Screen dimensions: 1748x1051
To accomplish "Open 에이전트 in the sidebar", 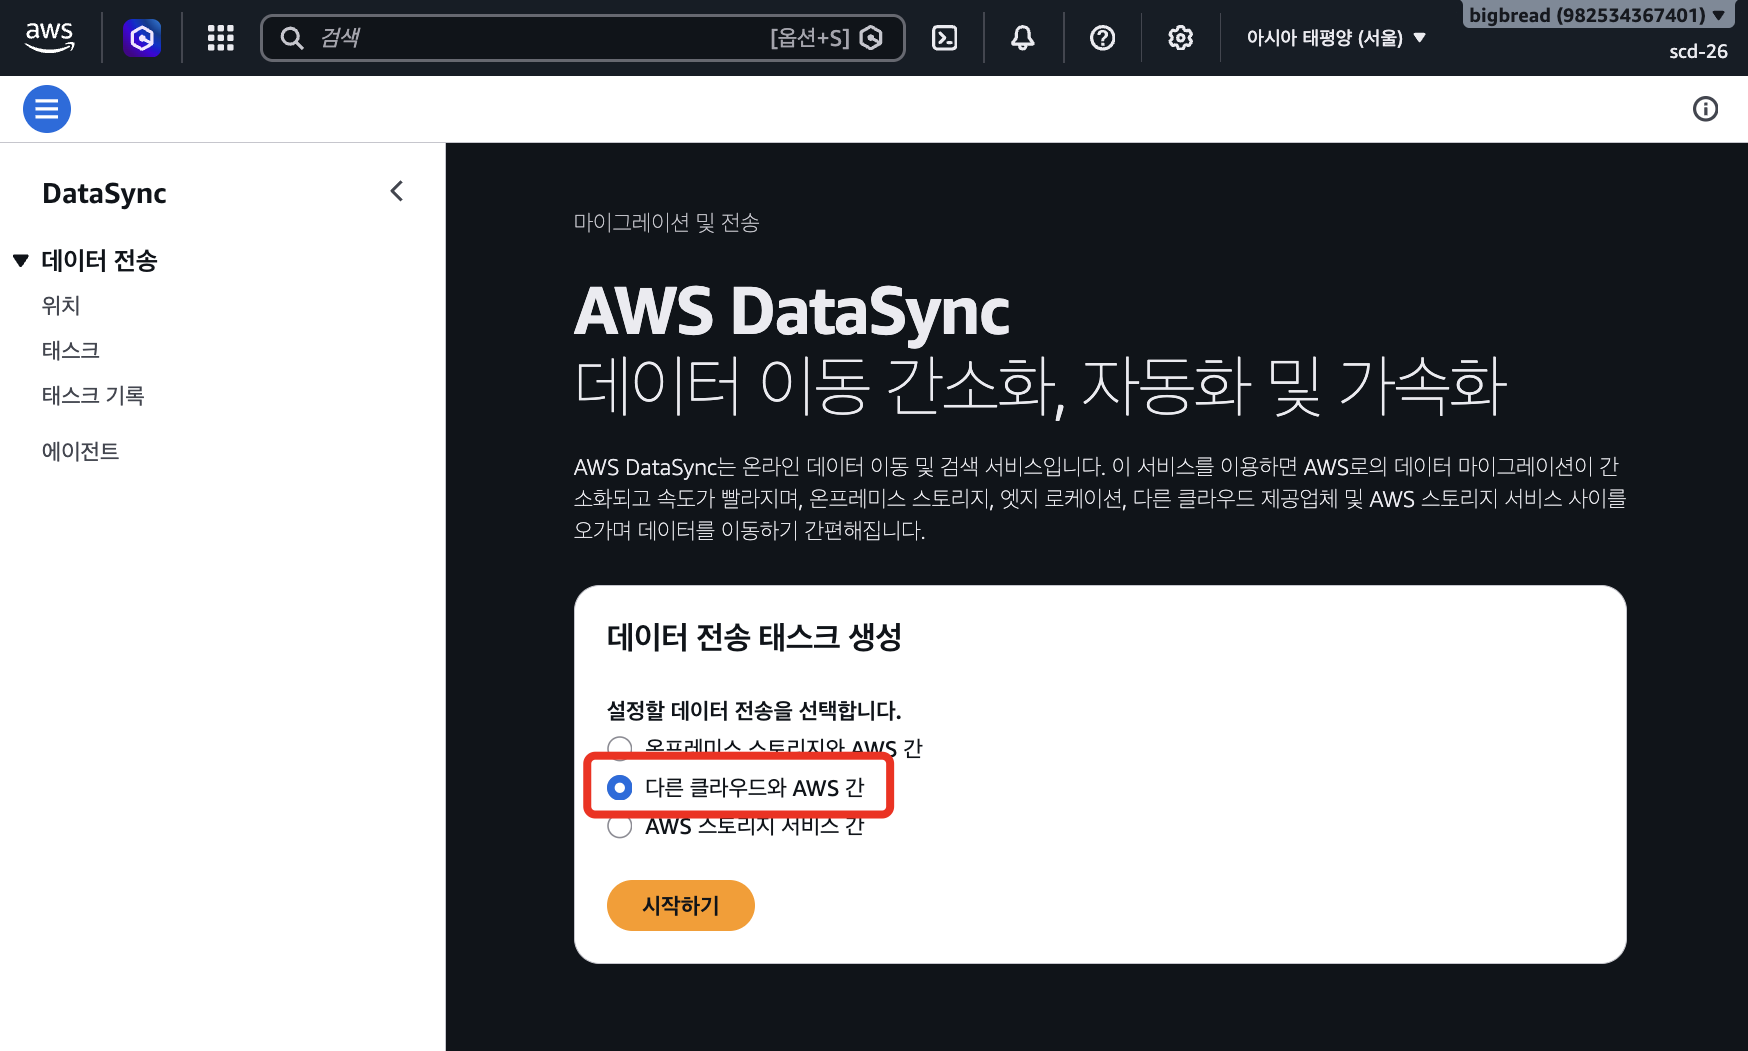I will point(80,451).
